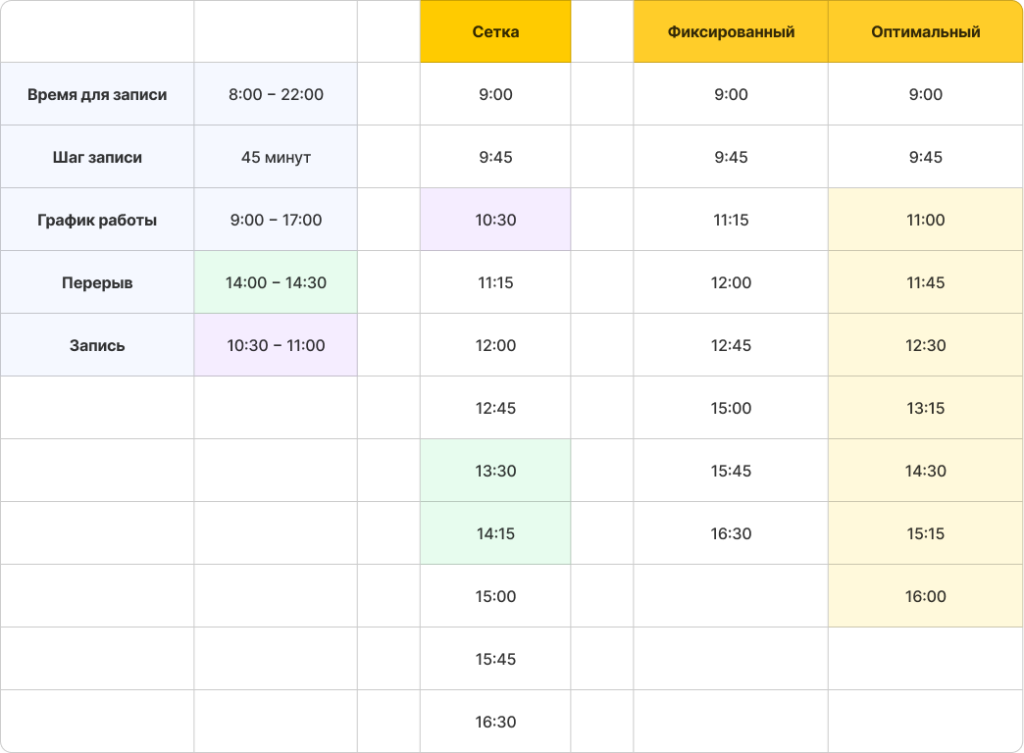Open the Оптимальный column header
1024x753 pixels.
click(925, 32)
